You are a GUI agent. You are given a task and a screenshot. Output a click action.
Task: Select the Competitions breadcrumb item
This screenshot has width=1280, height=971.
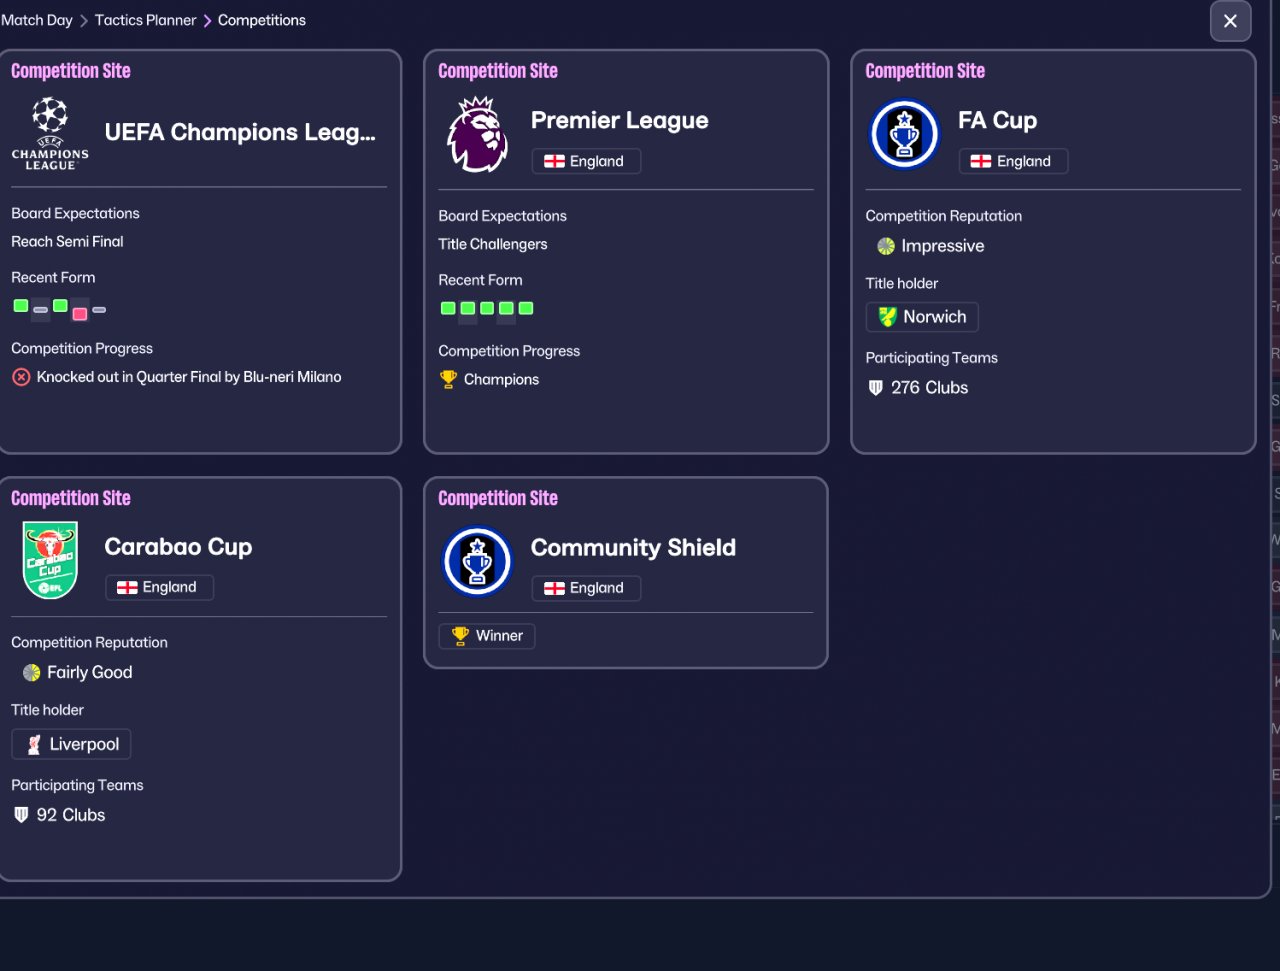(x=262, y=20)
